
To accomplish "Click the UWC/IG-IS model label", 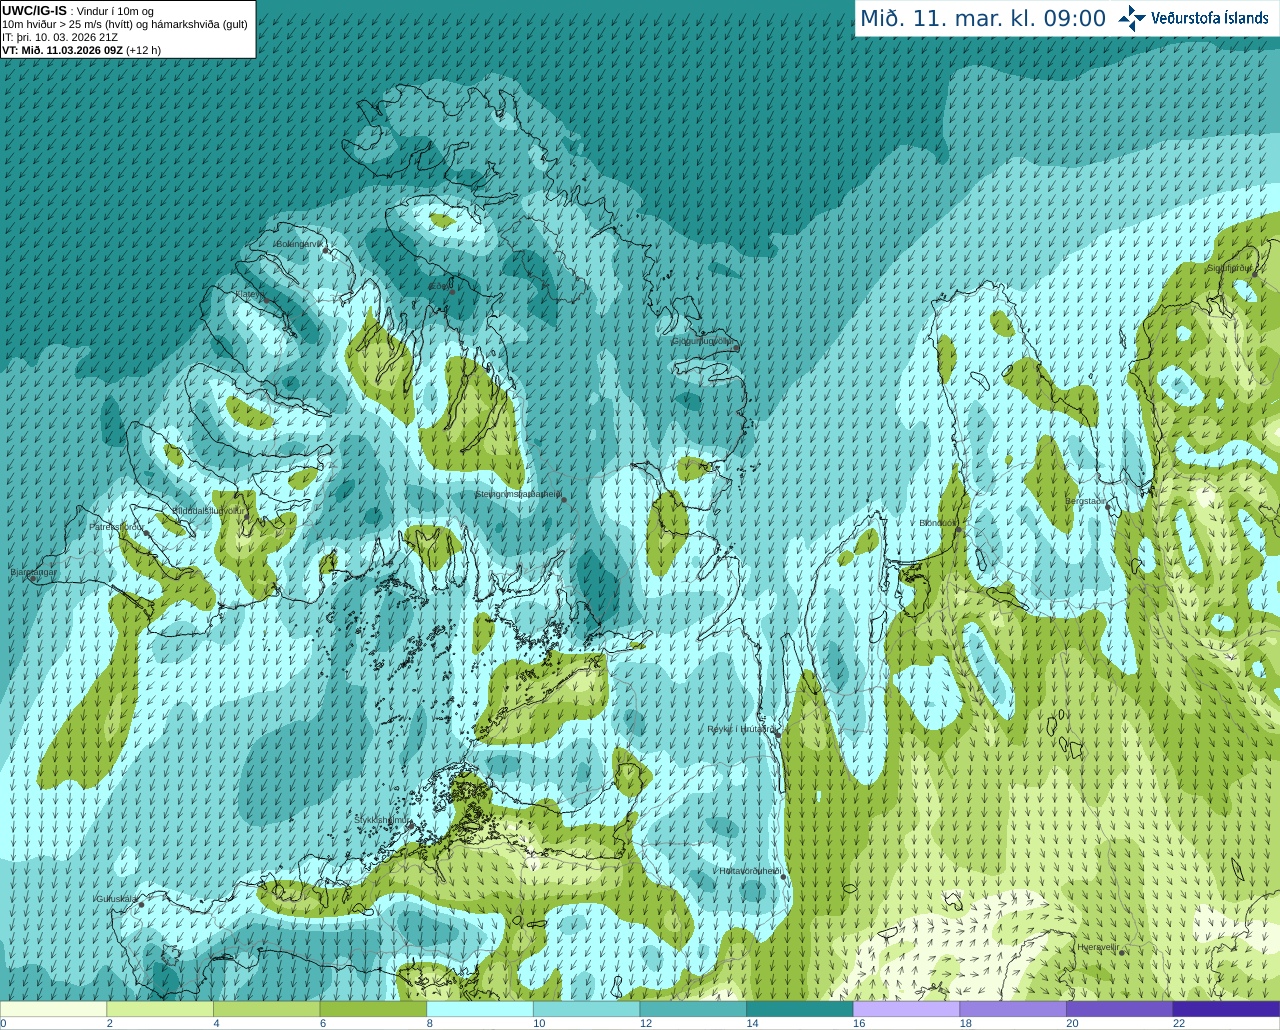I will (x=35, y=11).
